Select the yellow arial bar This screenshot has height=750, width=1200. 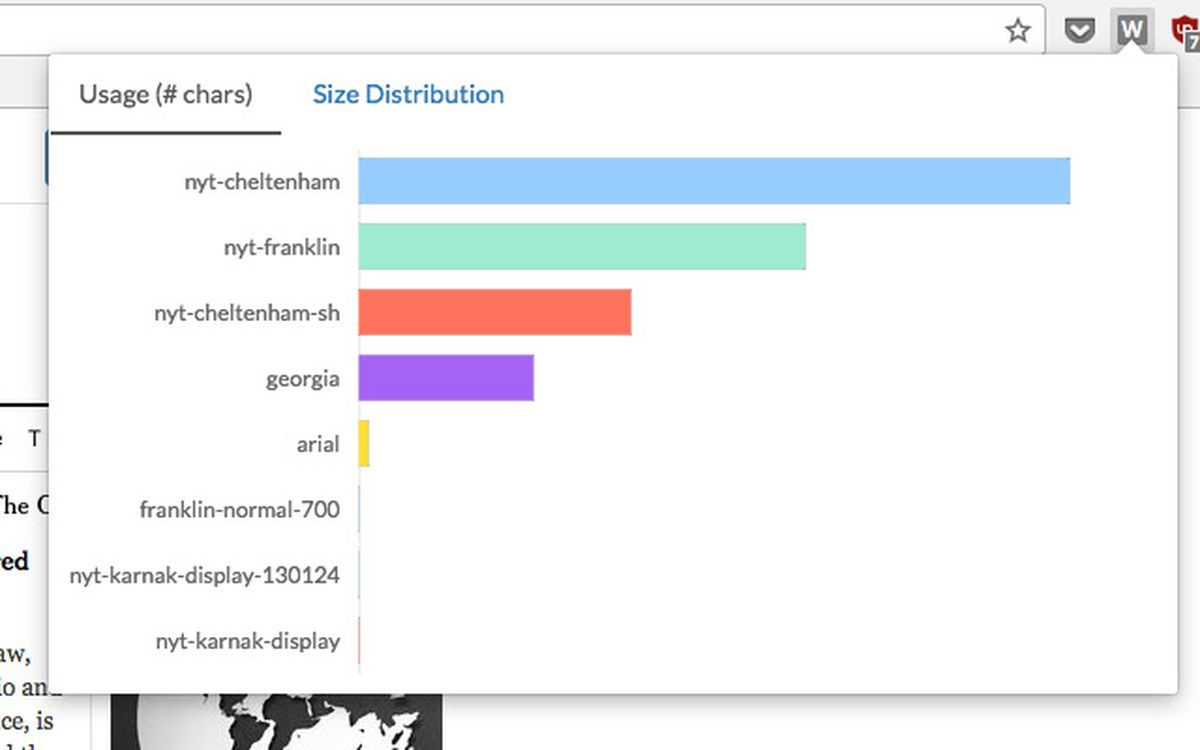click(364, 444)
